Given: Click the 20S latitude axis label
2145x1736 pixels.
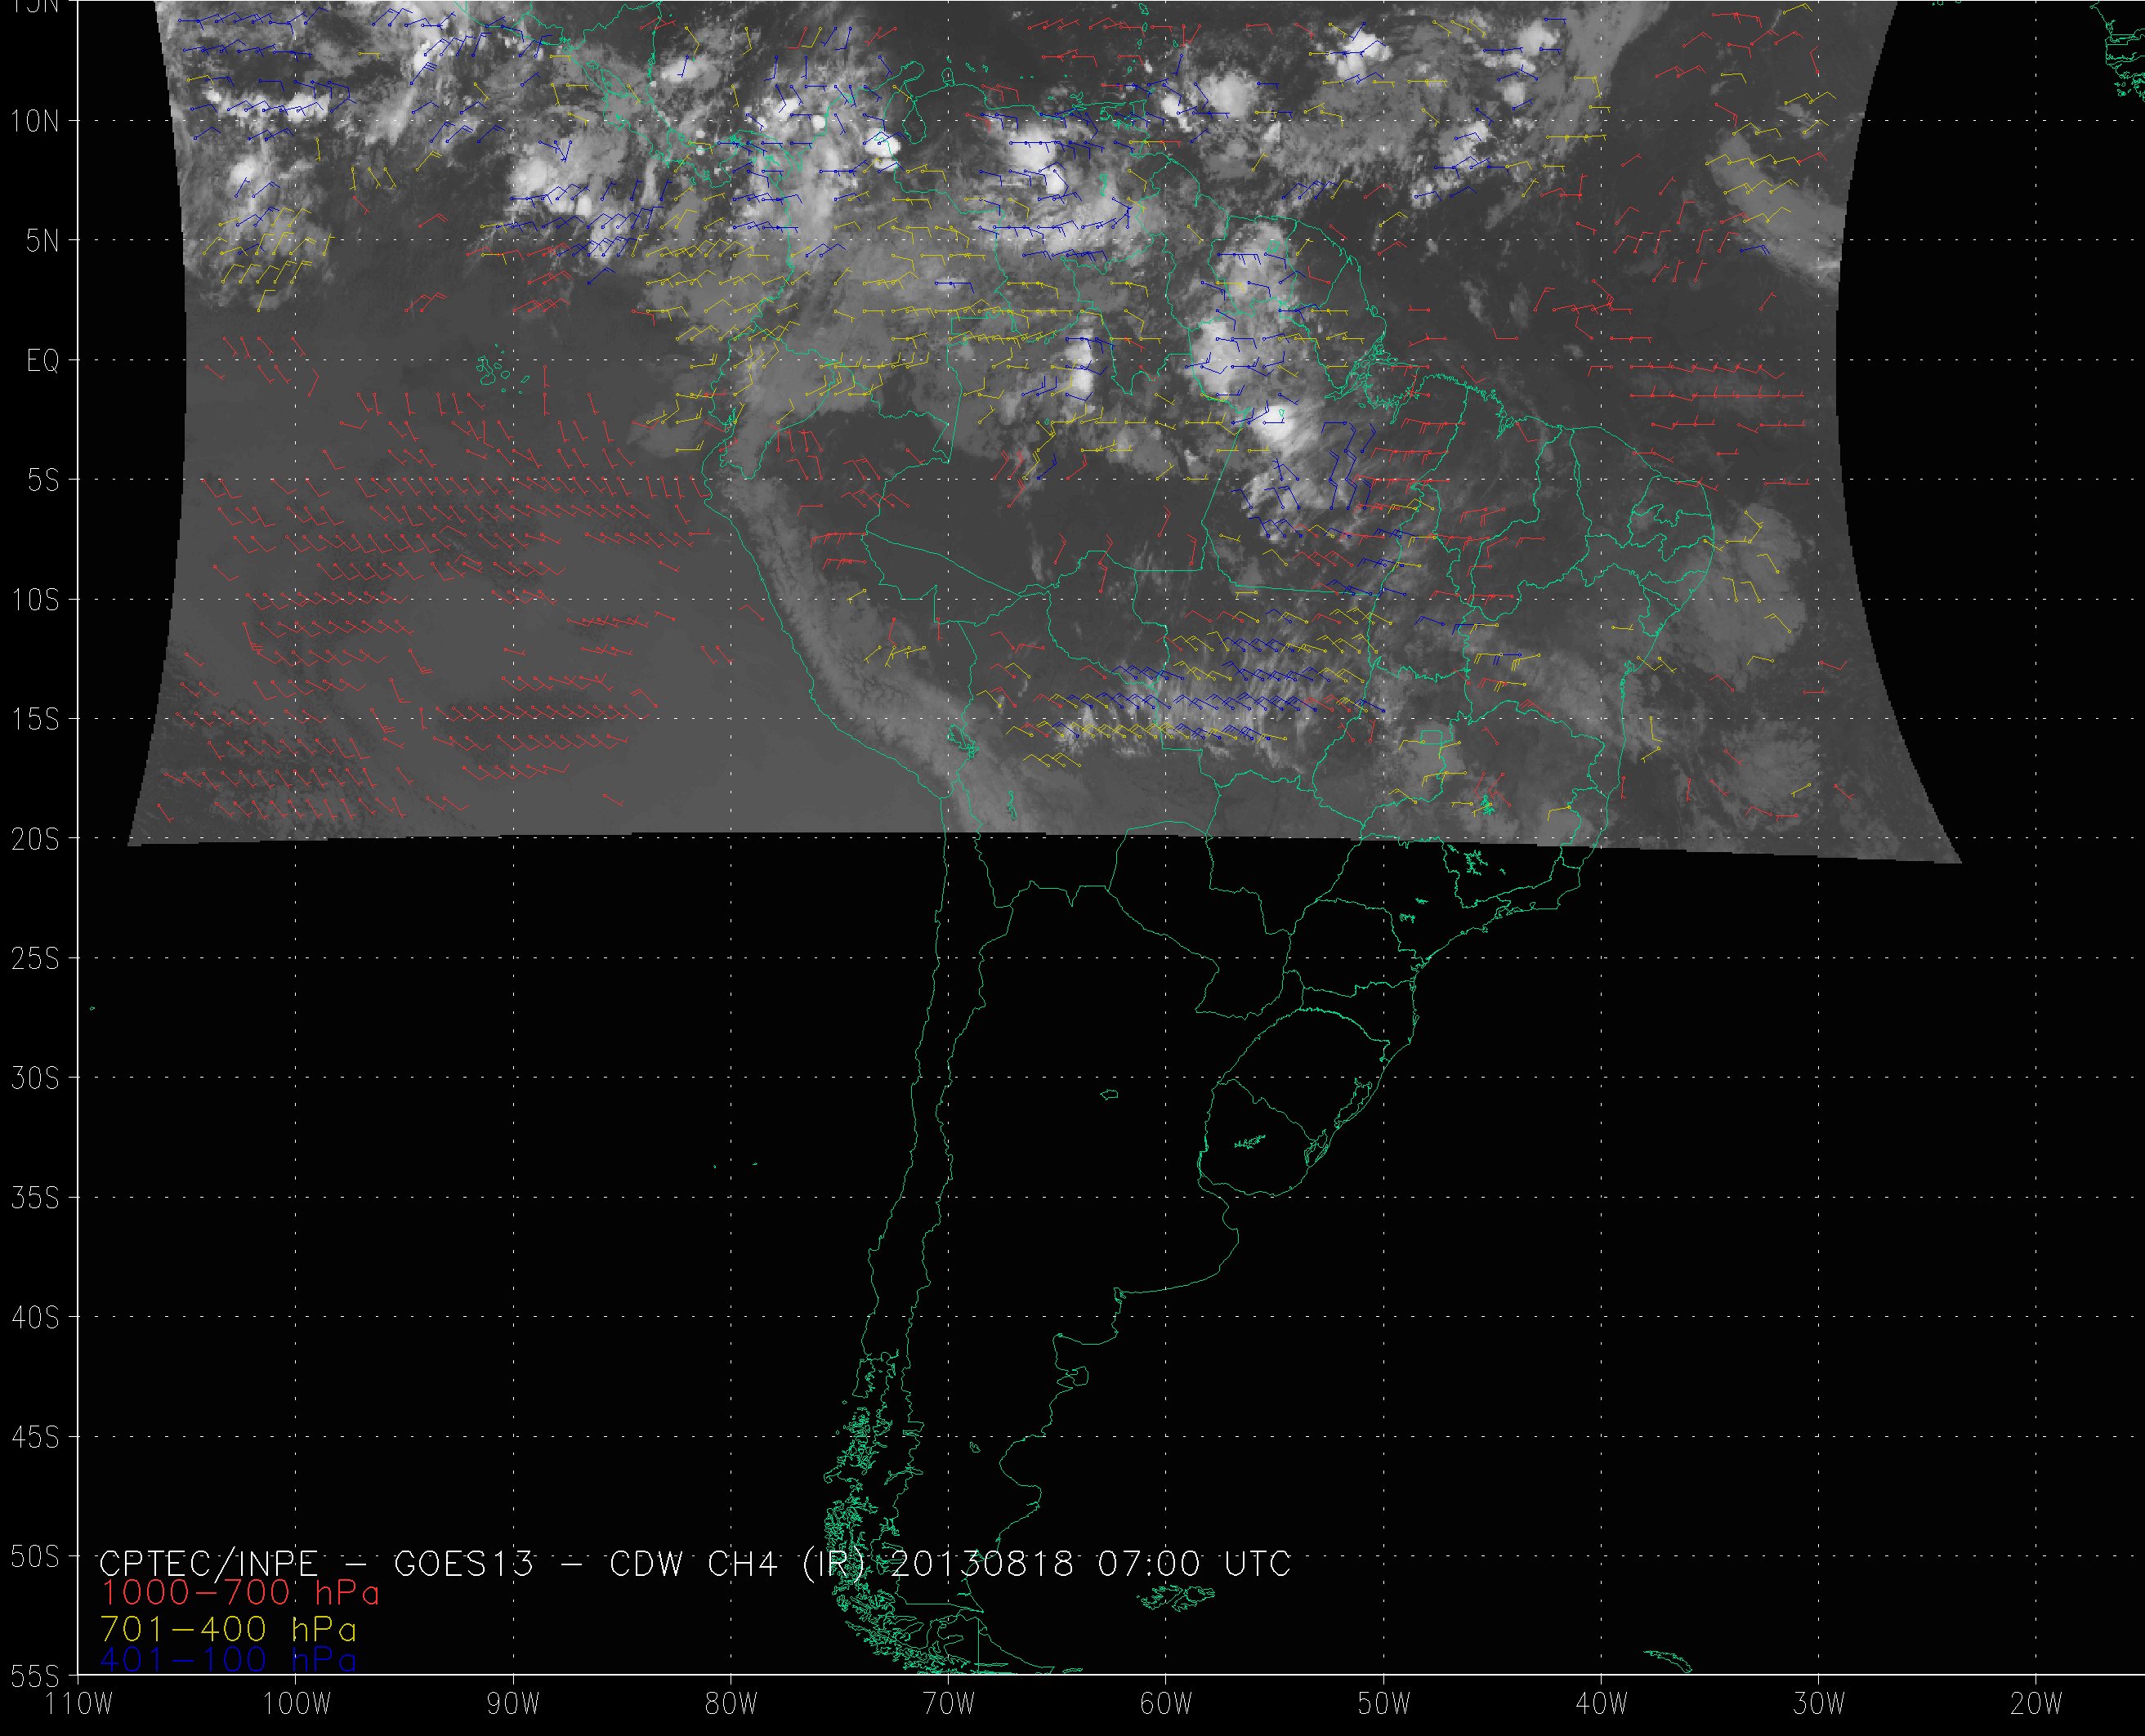Looking at the screenshot, I should tap(35, 840).
